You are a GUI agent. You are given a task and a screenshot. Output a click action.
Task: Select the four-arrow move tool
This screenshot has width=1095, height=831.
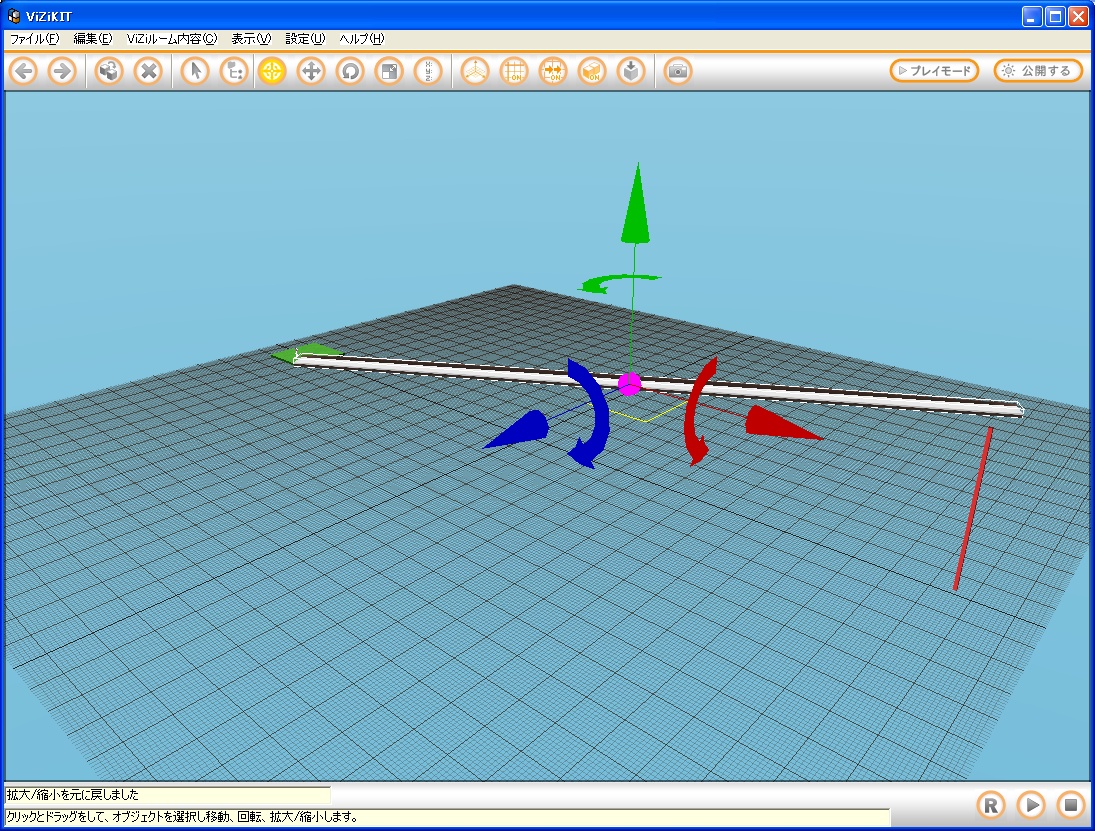coord(312,71)
